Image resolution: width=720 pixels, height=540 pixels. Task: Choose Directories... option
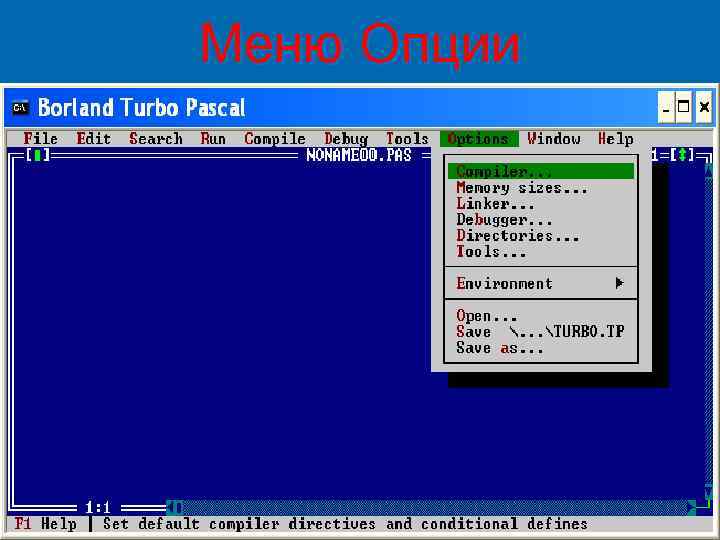click(x=541, y=236)
